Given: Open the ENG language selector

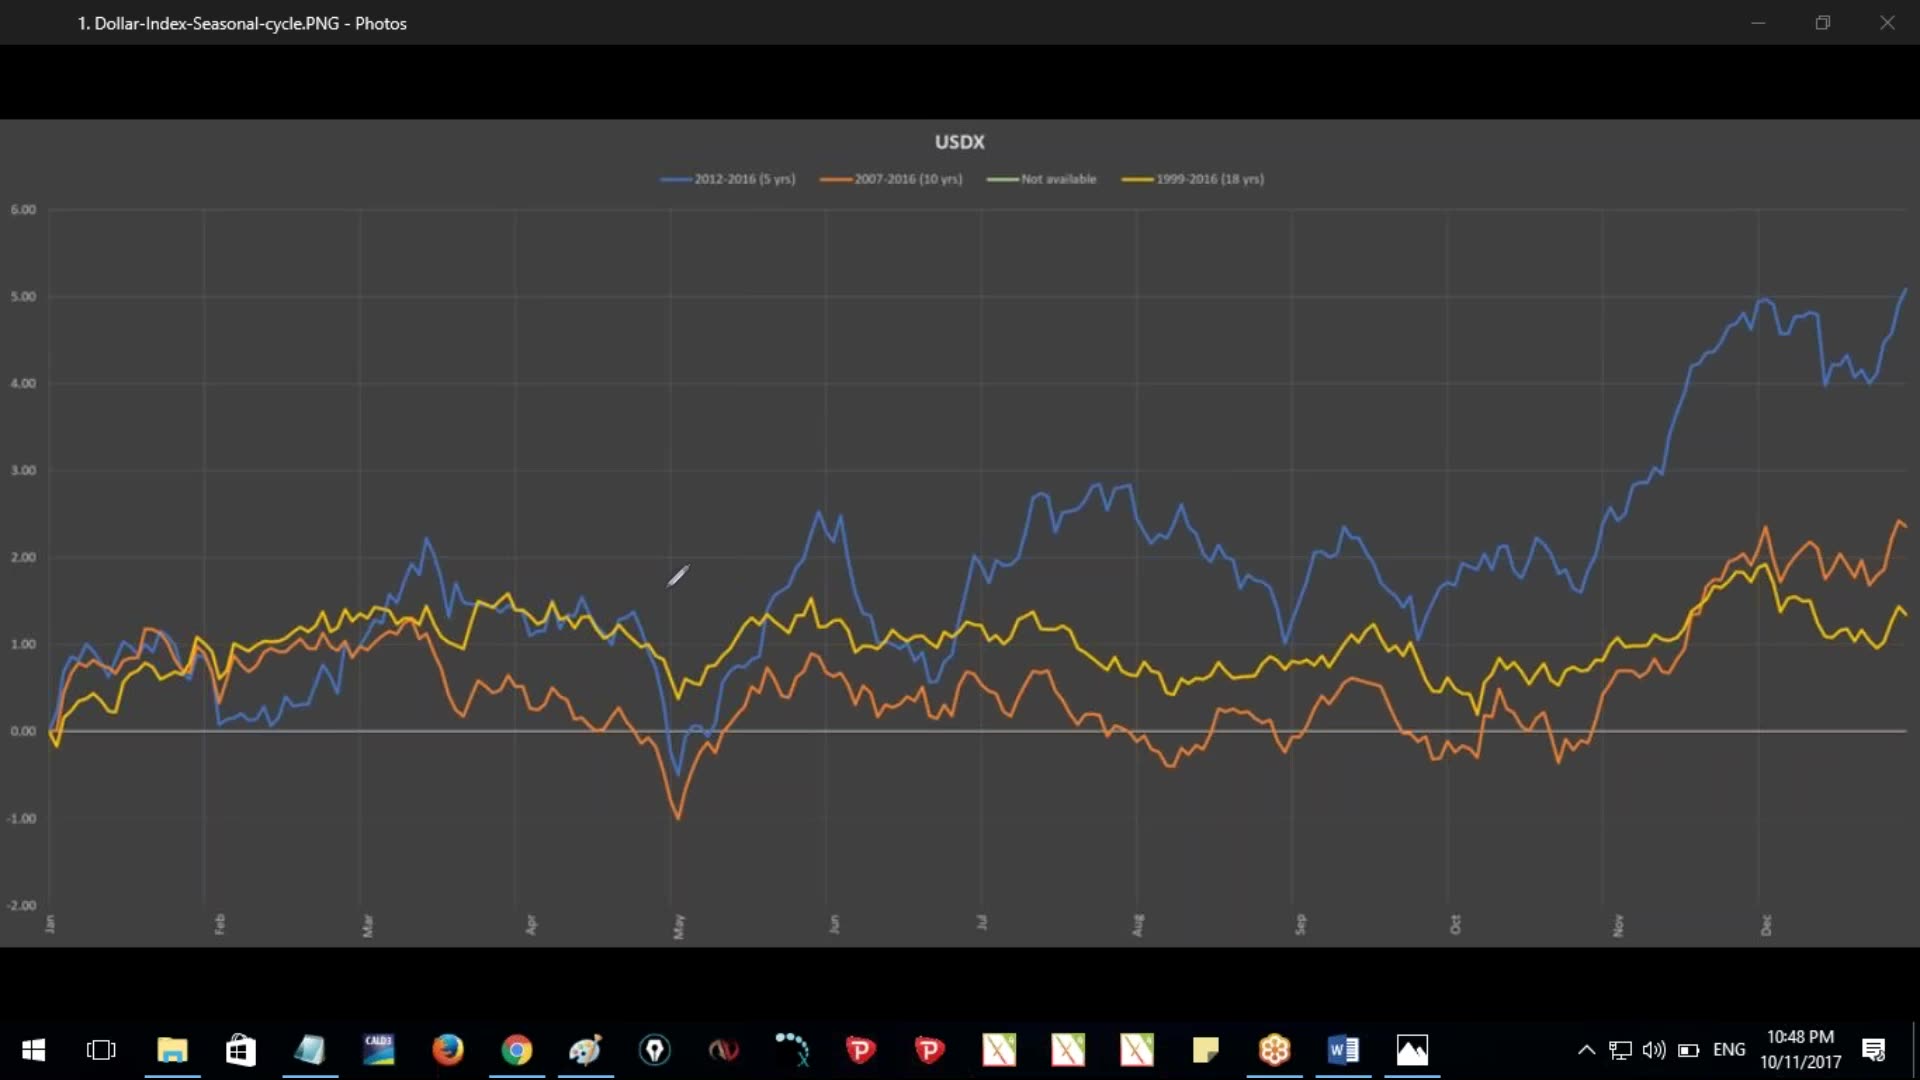Looking at the screenshot, I should [1729, 1049].
